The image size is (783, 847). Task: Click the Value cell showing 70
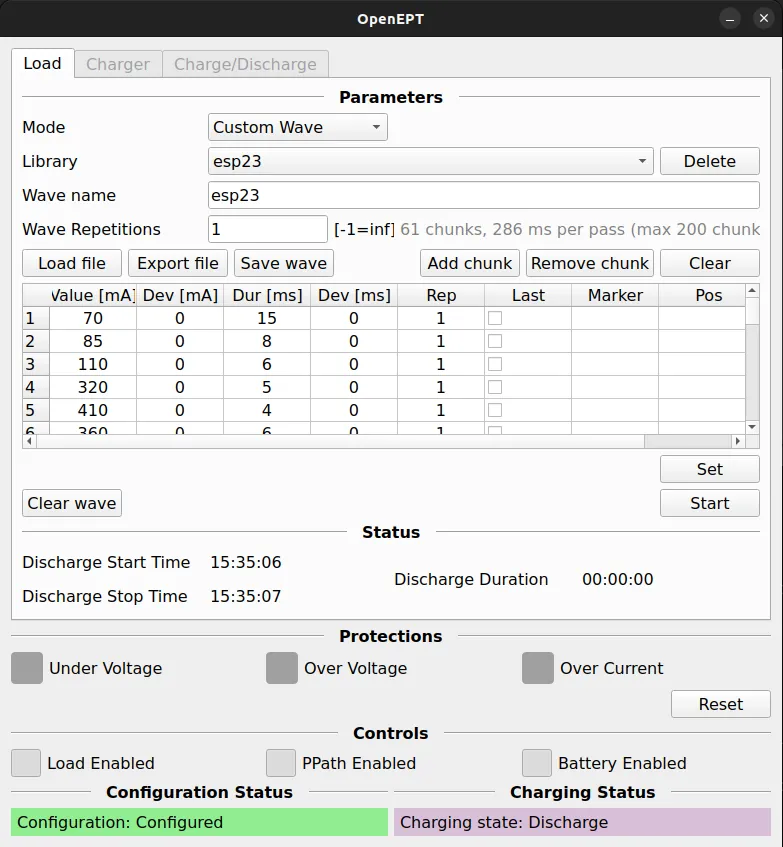(x=93, y=318)
